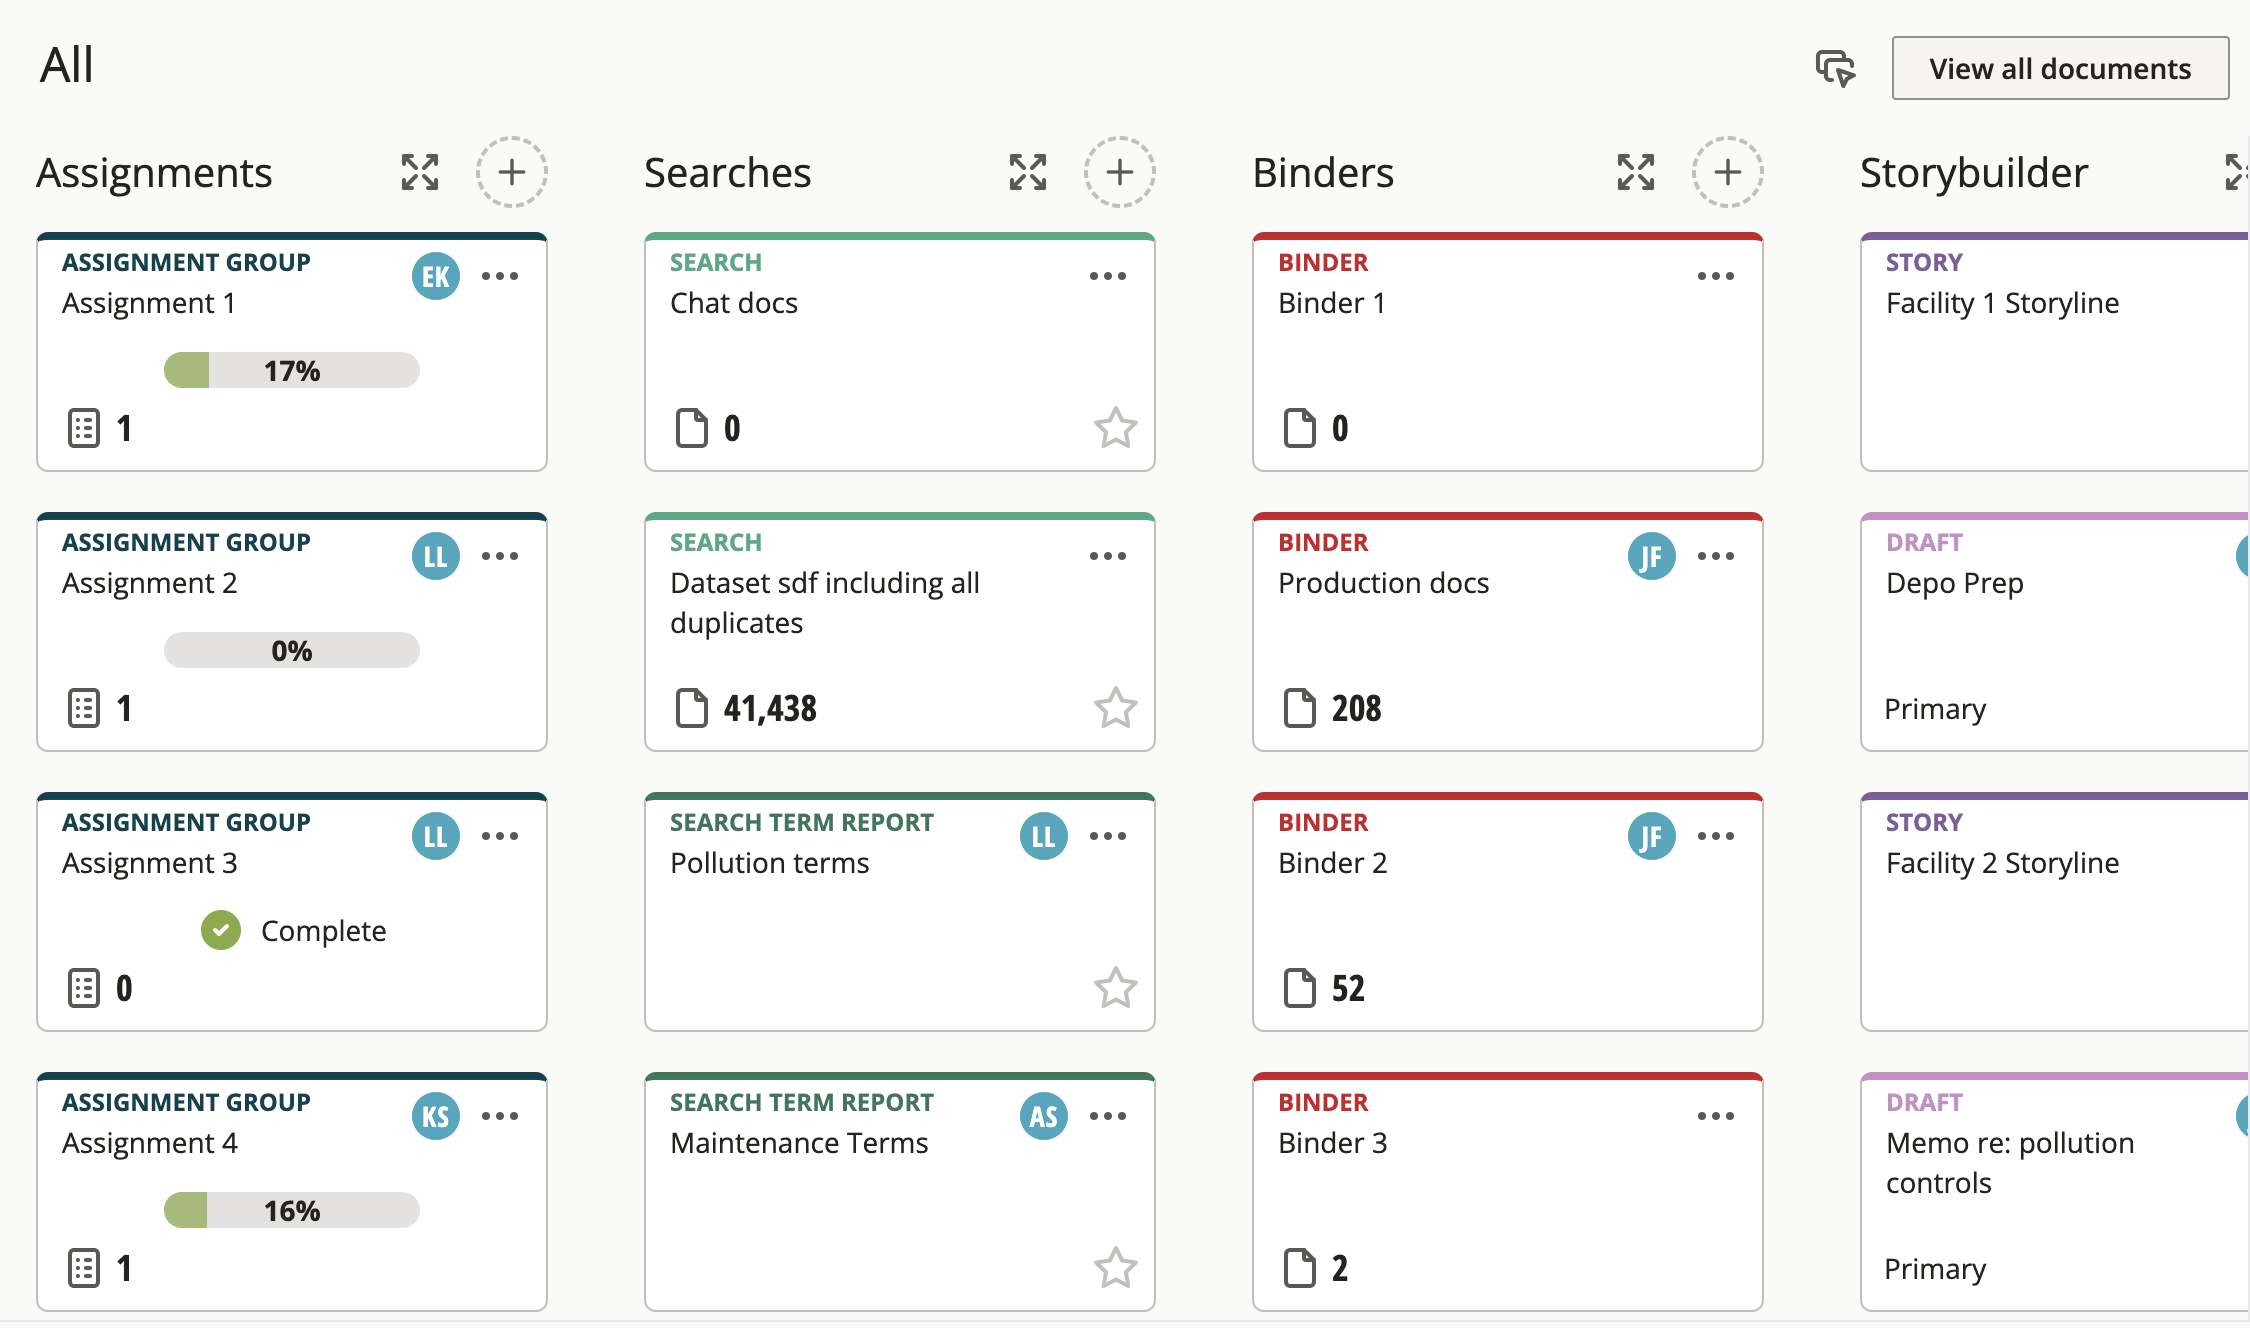Screen dimensions: 2250x1328
Task: Add a new assignment with plus button
Action: pos(512,172)
